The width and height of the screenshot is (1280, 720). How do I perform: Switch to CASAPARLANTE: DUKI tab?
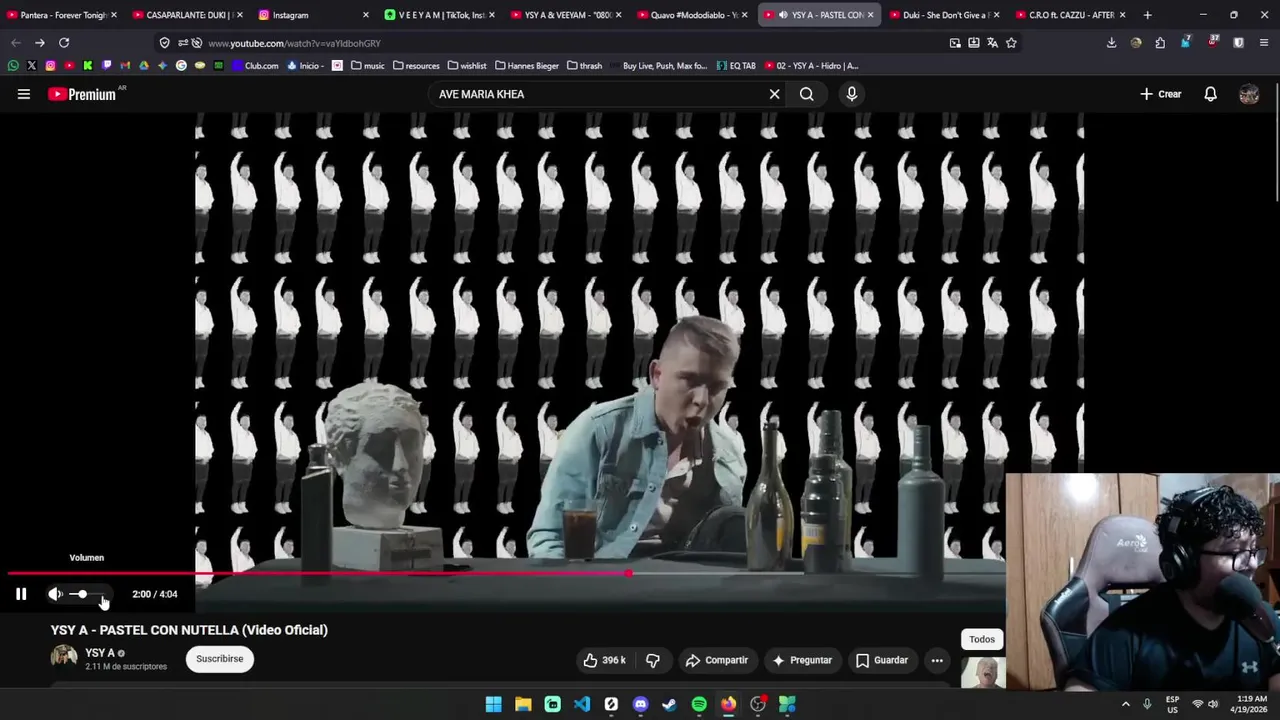click(x=188, y=15)
